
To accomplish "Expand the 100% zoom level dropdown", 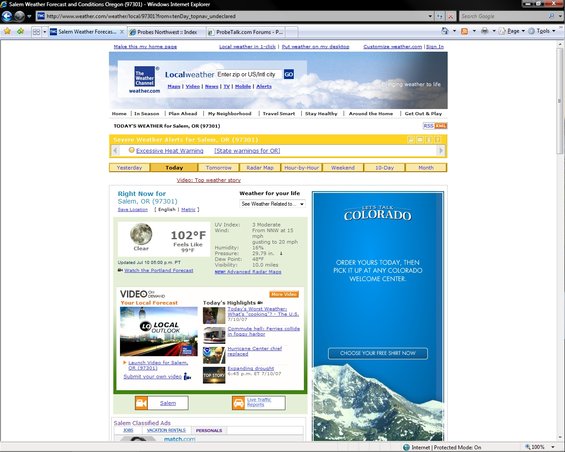I will (553, 447).
